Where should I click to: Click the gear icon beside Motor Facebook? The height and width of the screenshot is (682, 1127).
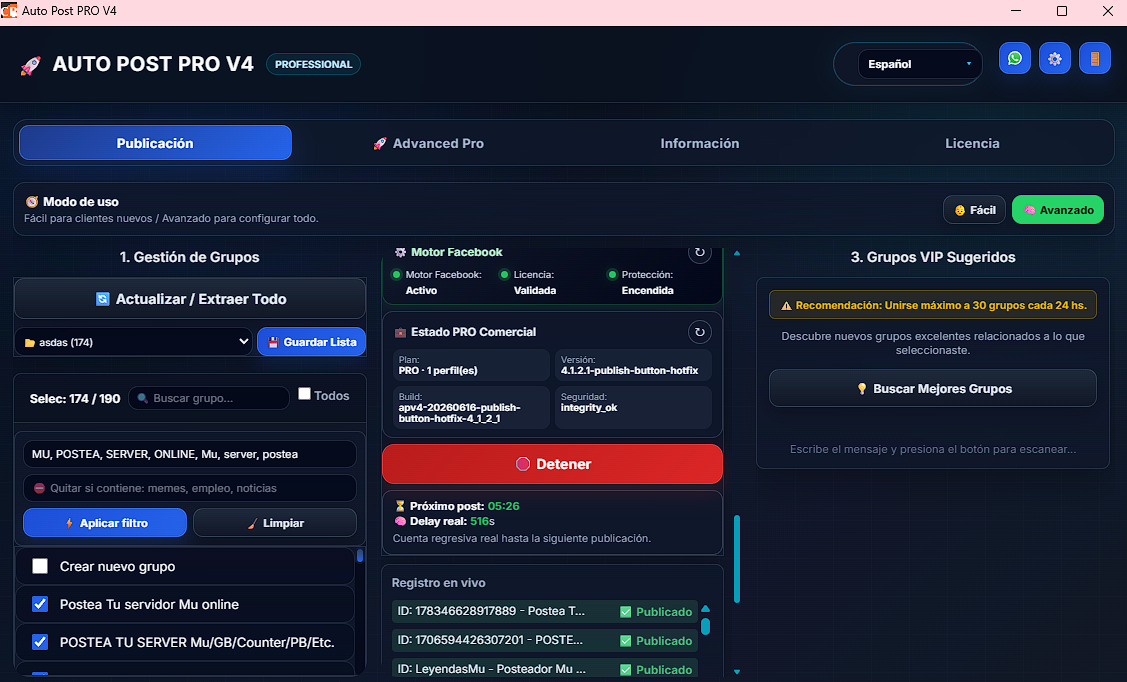pos(400,252)
